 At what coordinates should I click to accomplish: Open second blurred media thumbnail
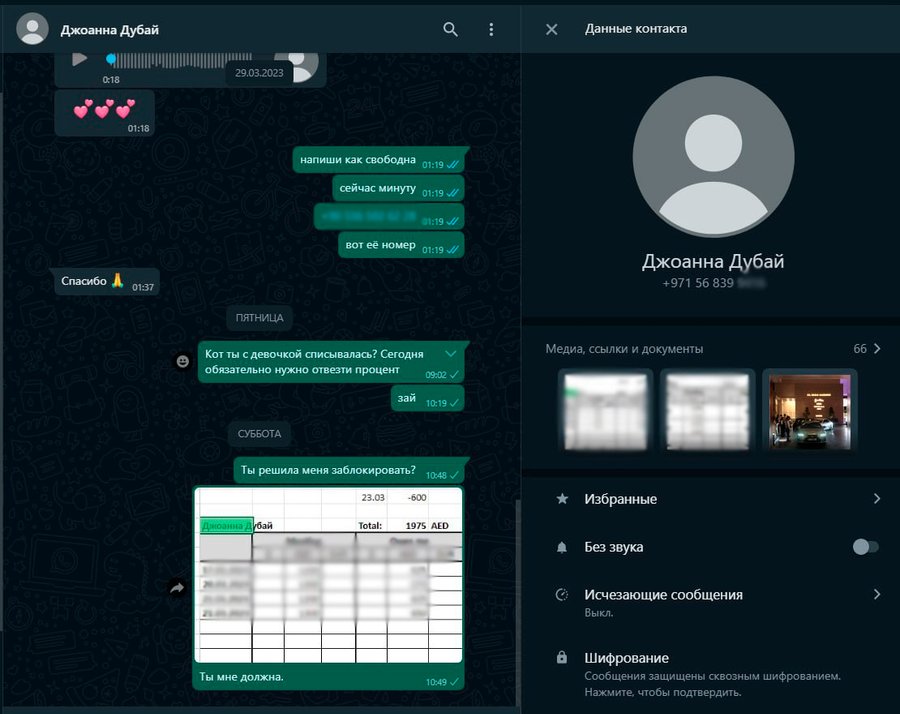pyautogui.click(x=707, y=411)
